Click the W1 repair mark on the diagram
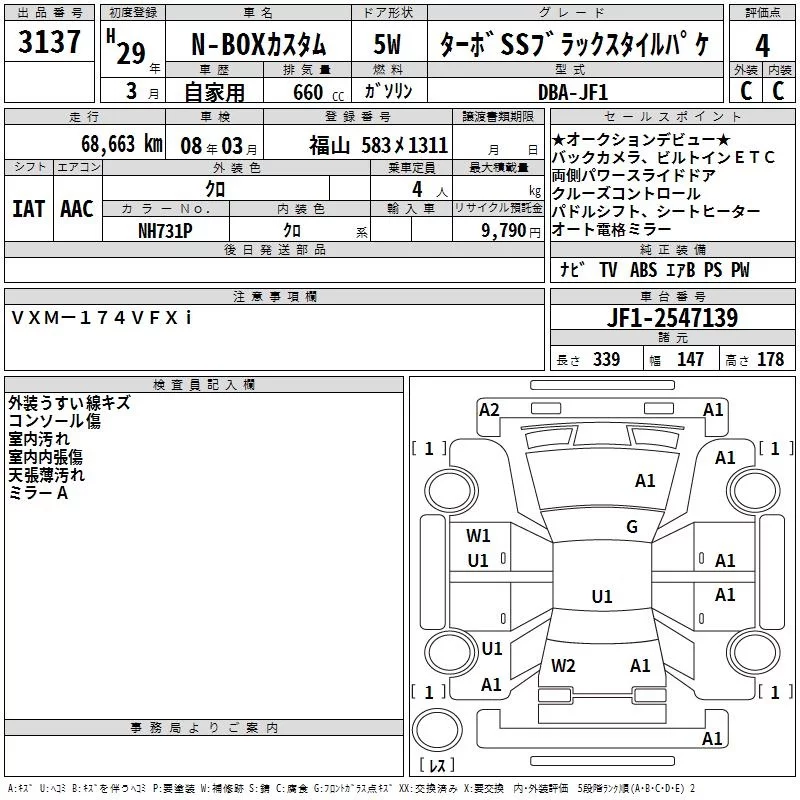 click(478, 536)
